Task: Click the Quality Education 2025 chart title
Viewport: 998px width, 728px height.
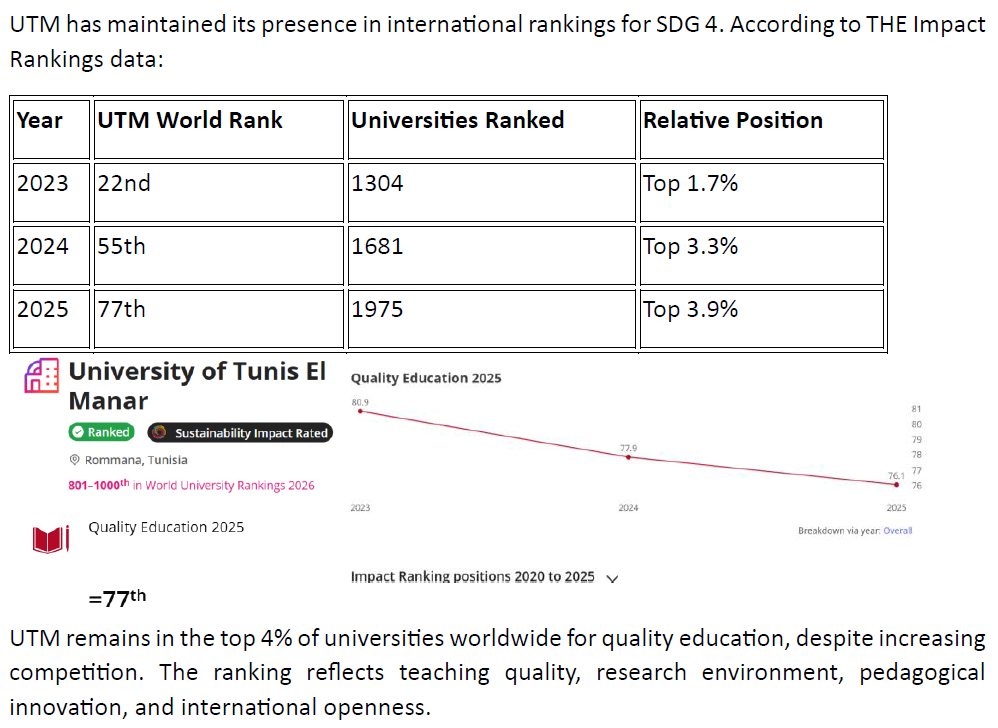Action: pyautogui.click(x=426, y=378)
